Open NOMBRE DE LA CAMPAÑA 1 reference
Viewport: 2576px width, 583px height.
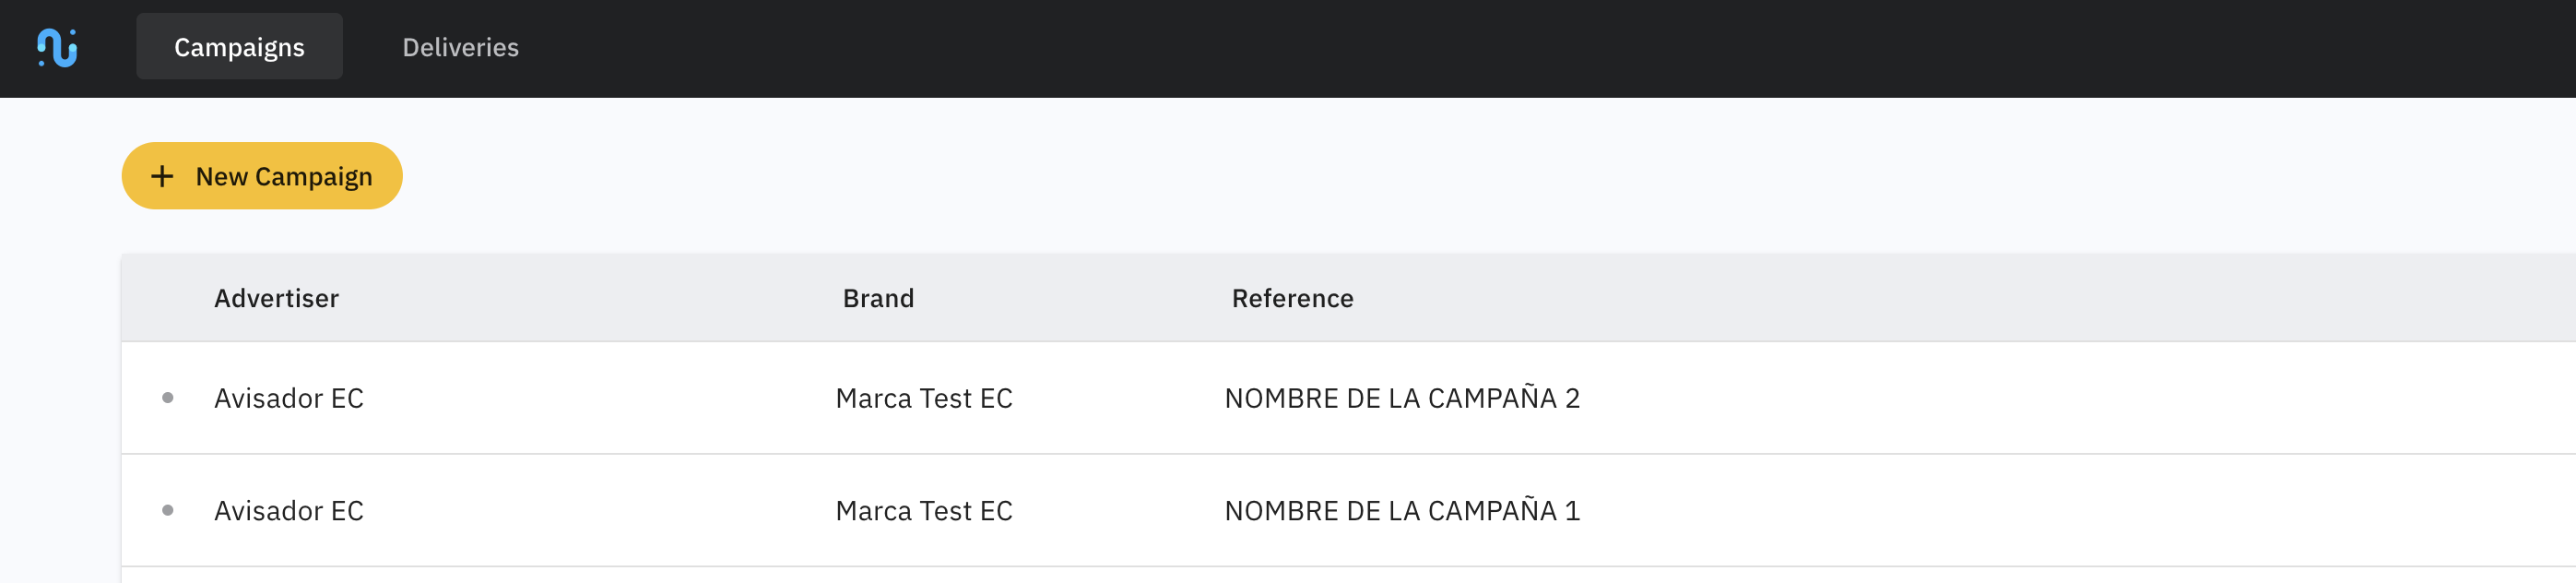point(1401,511)
